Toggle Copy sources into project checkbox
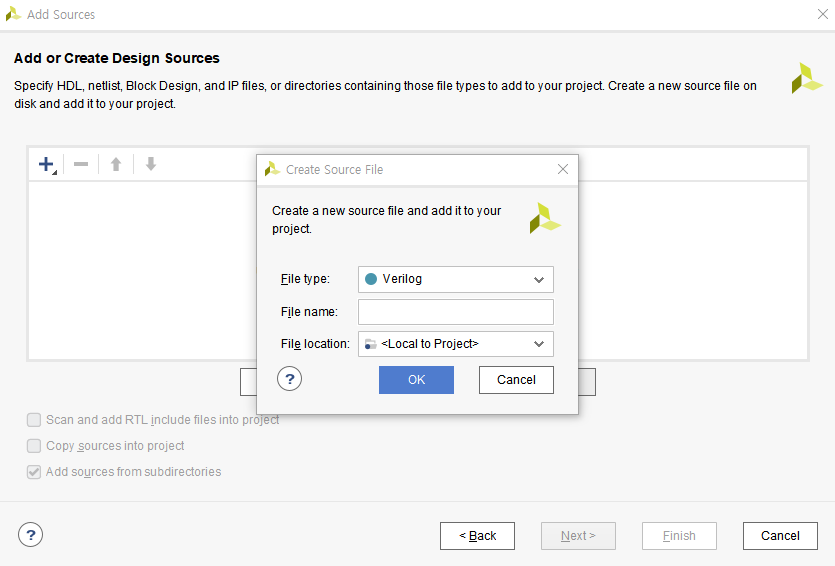 coord(34,446)
